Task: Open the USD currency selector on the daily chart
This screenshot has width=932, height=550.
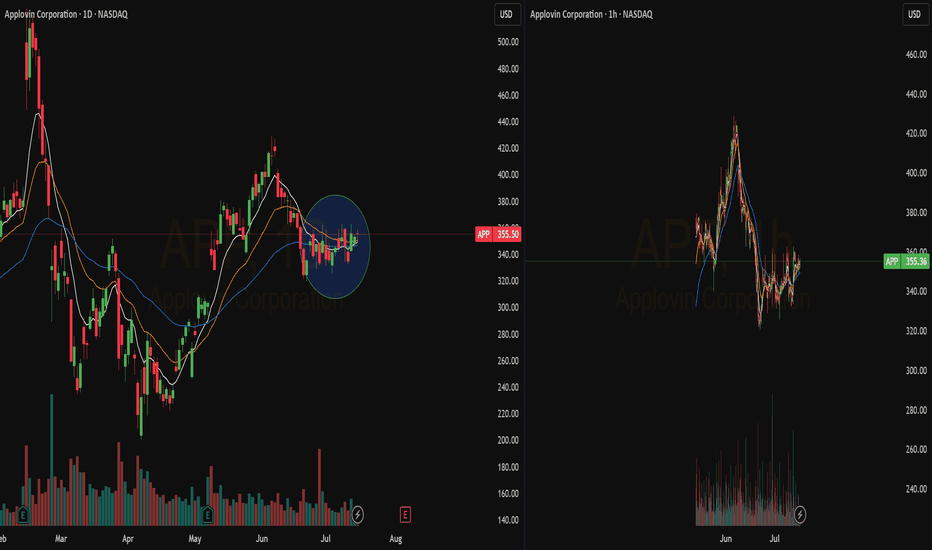Action: click(506, 14)
